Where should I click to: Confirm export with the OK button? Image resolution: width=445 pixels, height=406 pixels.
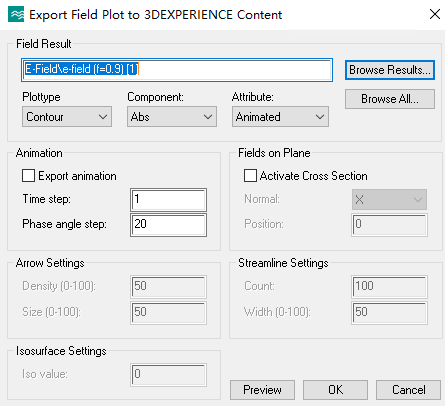335,390
